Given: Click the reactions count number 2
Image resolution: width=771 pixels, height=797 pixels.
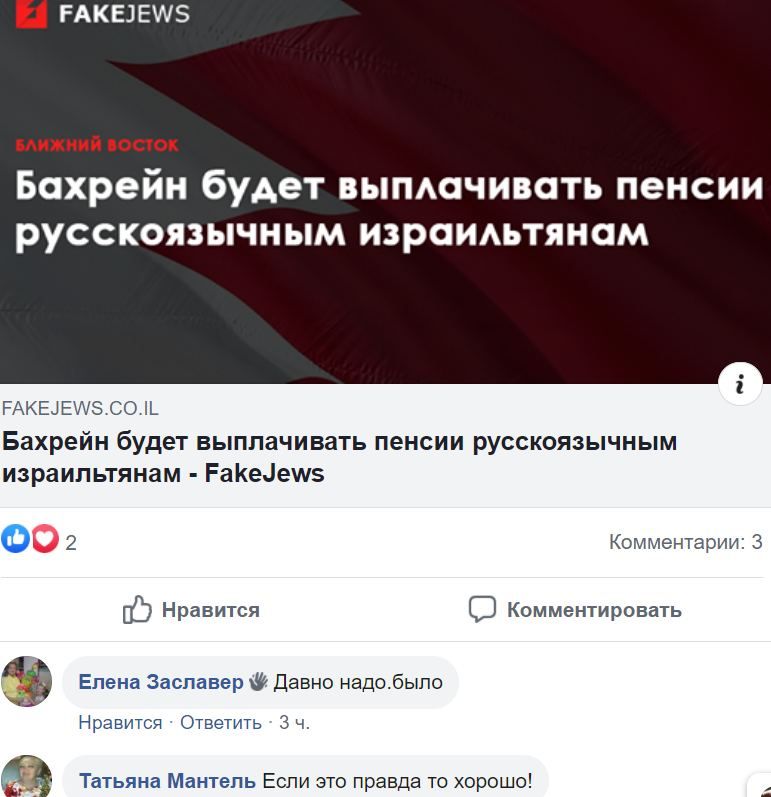Looking at the screenshot, I should 71,542.
